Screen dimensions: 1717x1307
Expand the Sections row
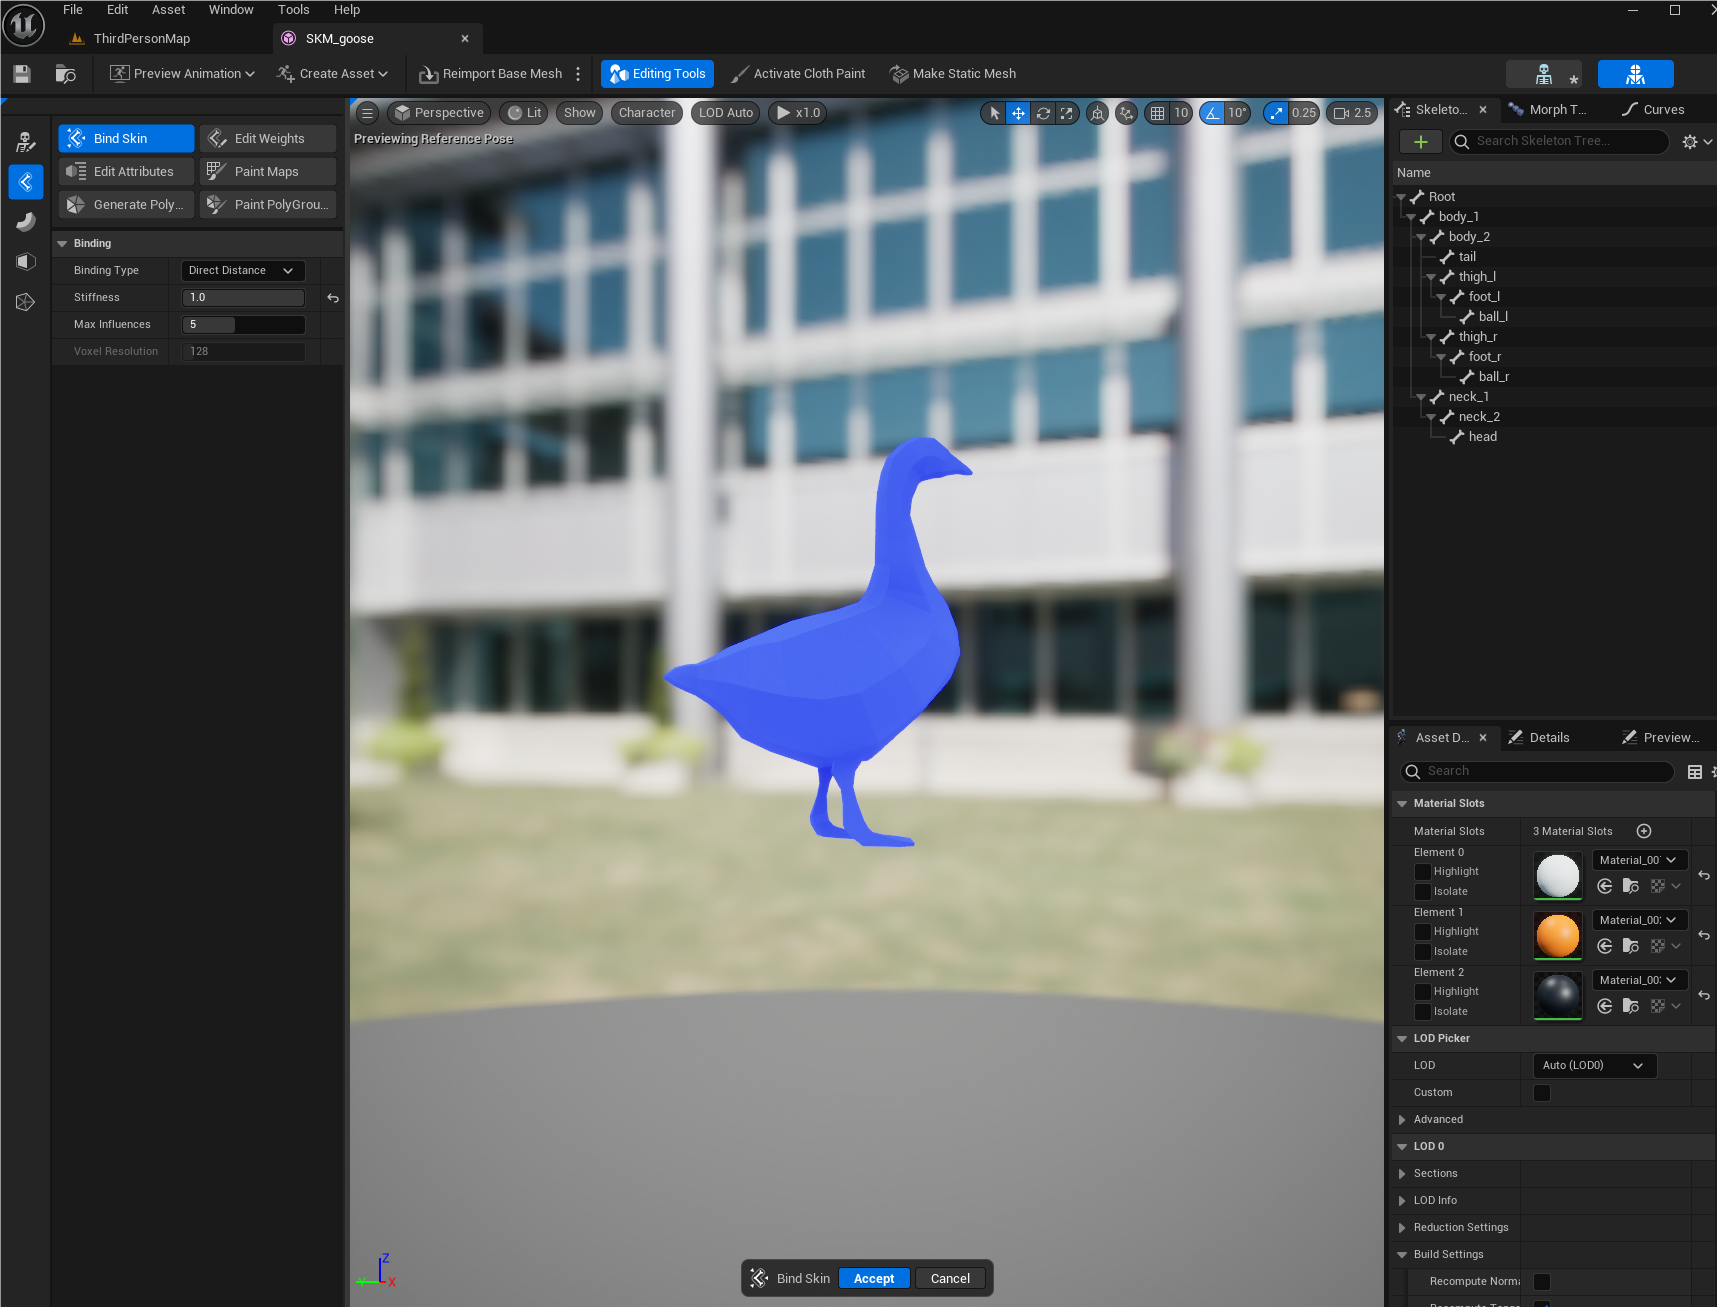click(x=1402, y=1174)
